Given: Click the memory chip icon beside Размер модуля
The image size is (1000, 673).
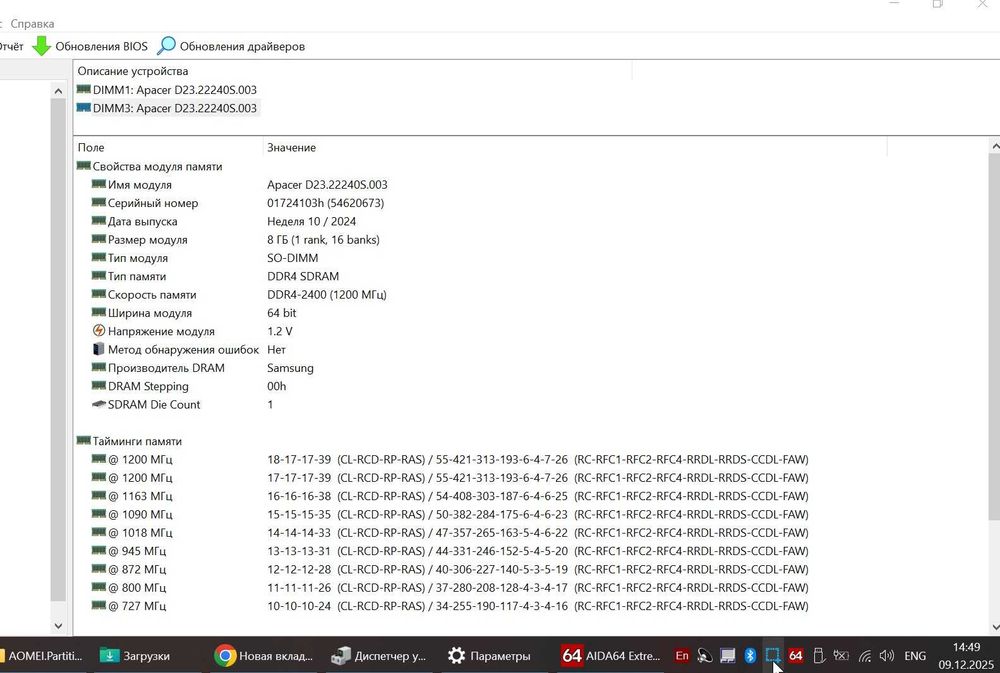Looking at the screenshot, I should 98,239.
